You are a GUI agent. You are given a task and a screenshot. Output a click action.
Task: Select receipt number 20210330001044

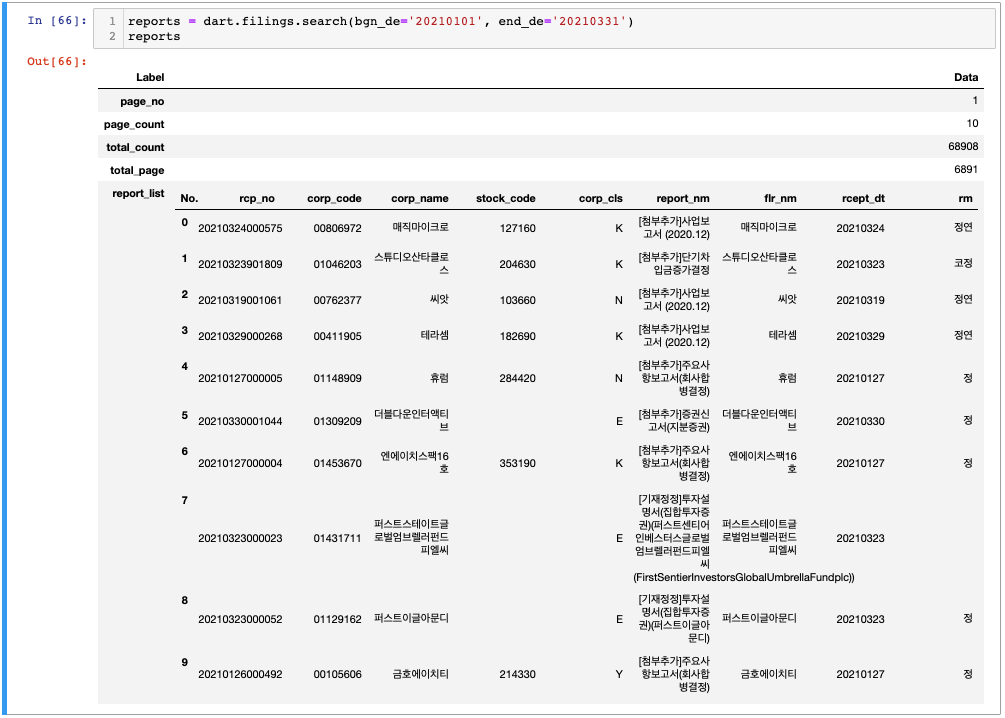240,421
